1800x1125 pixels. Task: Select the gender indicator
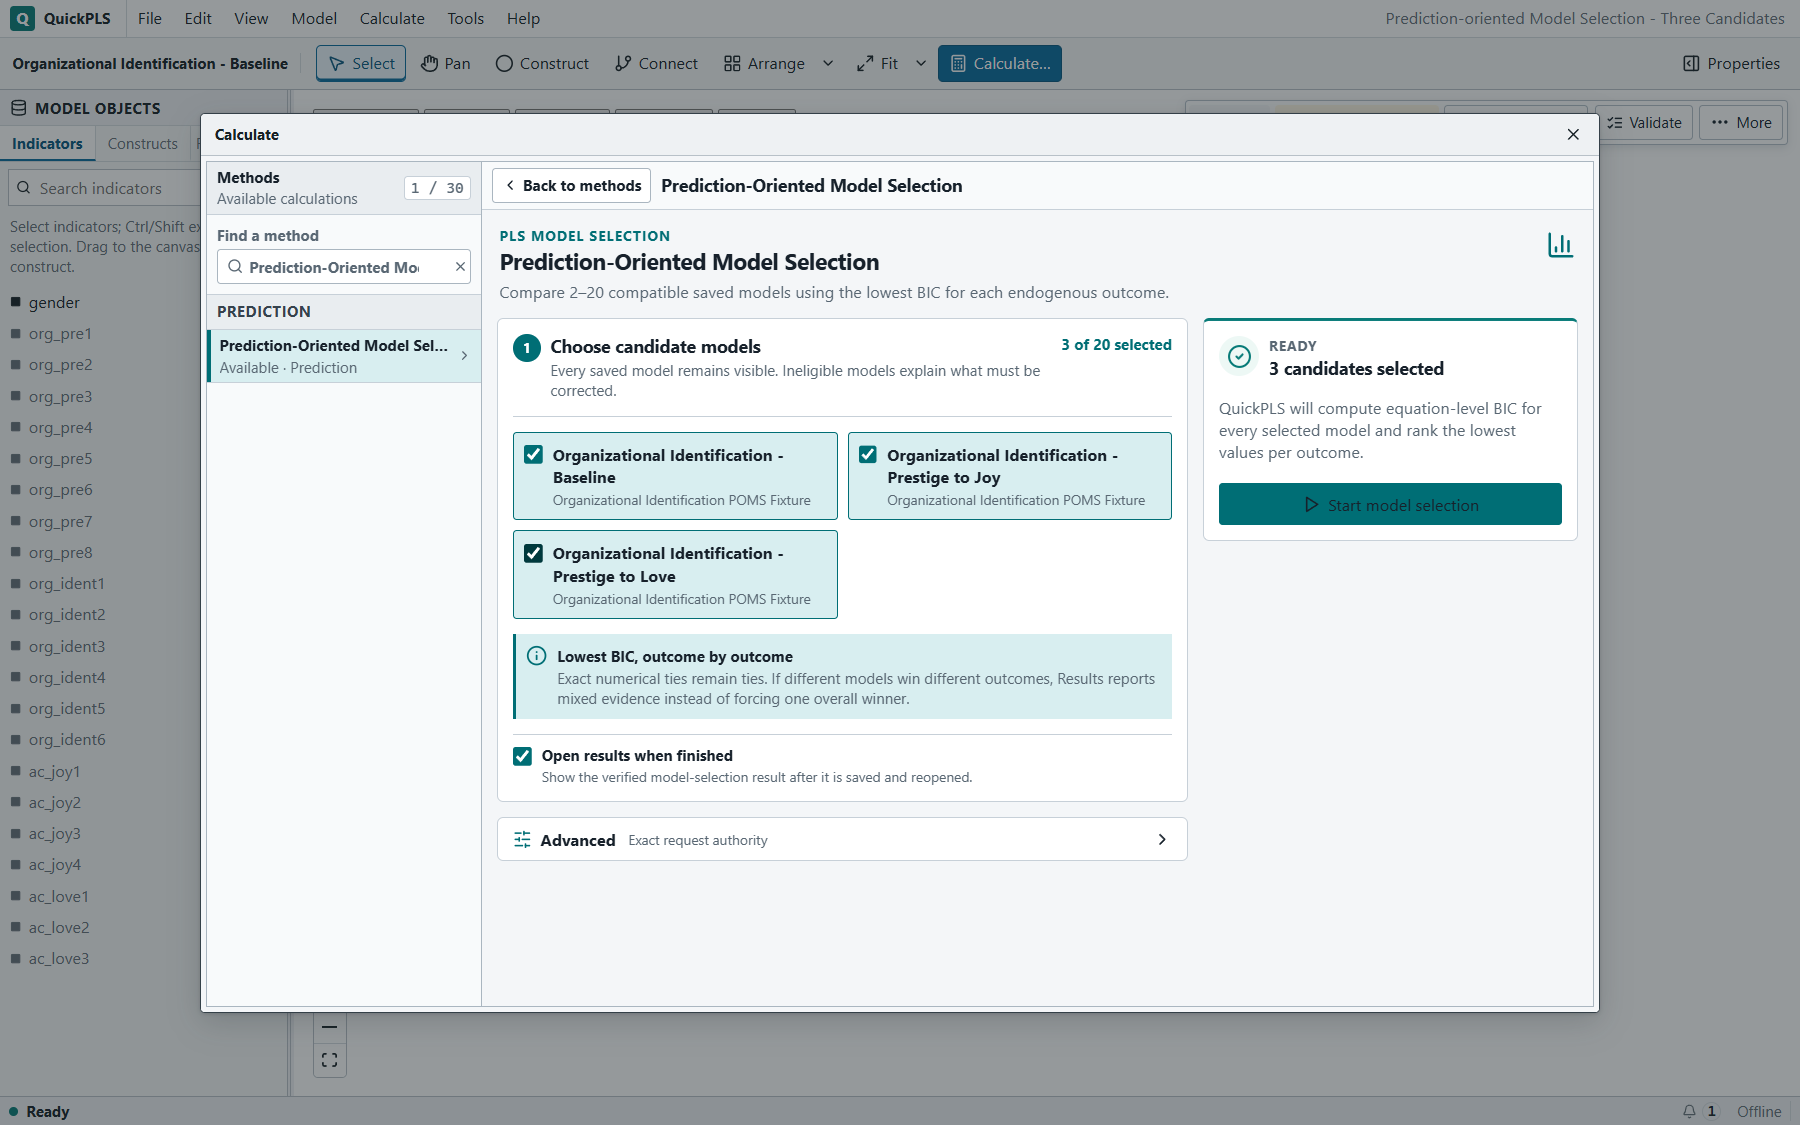coord(54,302)
